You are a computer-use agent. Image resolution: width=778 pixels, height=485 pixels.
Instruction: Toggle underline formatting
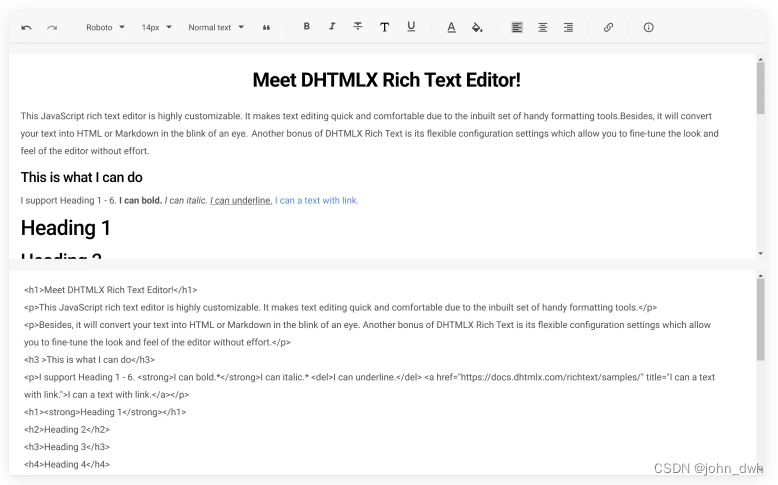tap(411, 27)
